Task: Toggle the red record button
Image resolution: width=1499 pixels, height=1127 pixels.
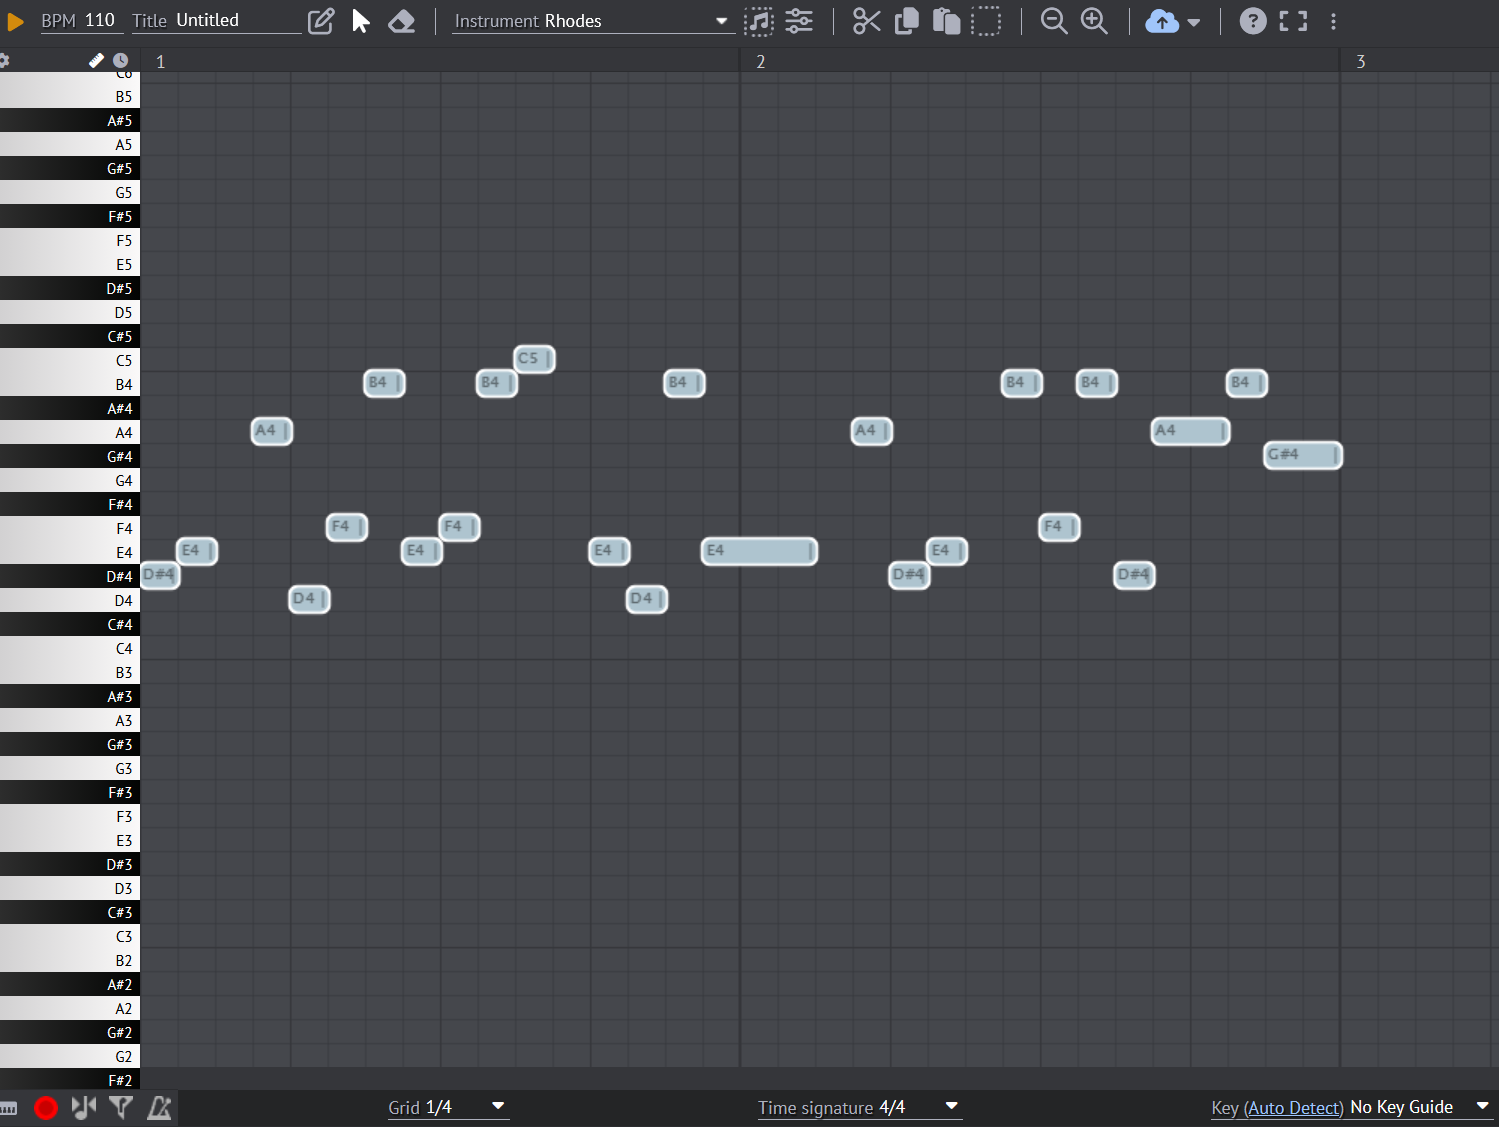Action: click(x=46, y=1107)
